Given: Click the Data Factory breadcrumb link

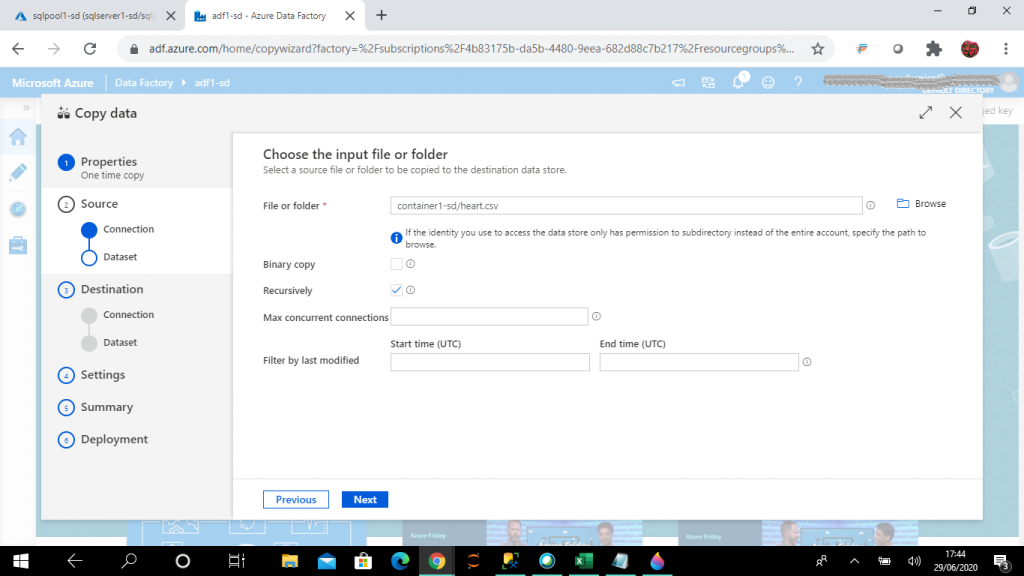Looking at the screenshot, I should click(144, 83).
